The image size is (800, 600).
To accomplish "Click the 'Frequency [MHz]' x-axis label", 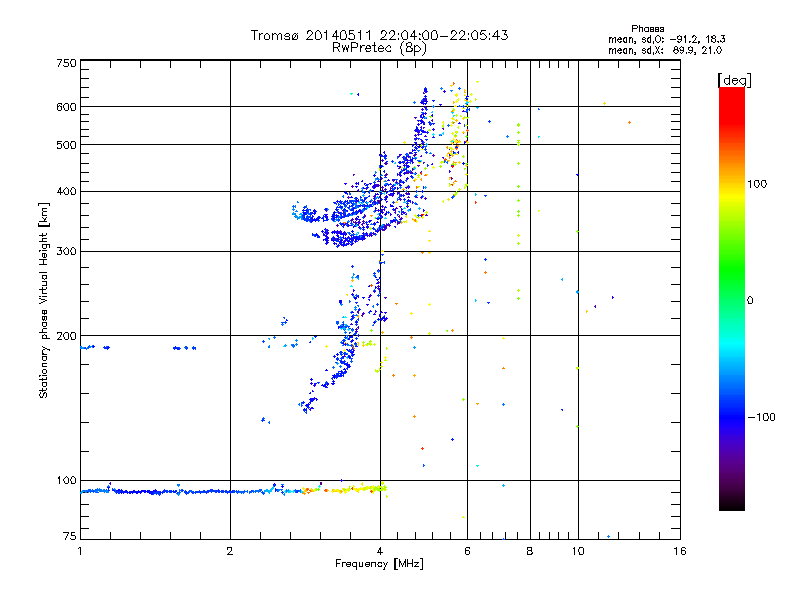I will click(379, 564).
